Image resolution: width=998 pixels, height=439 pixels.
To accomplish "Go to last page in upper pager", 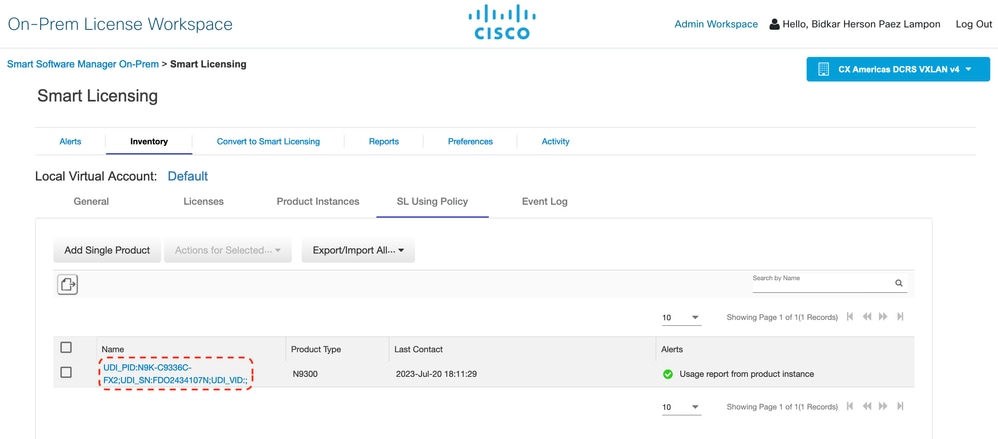I will tap(900, 317).
